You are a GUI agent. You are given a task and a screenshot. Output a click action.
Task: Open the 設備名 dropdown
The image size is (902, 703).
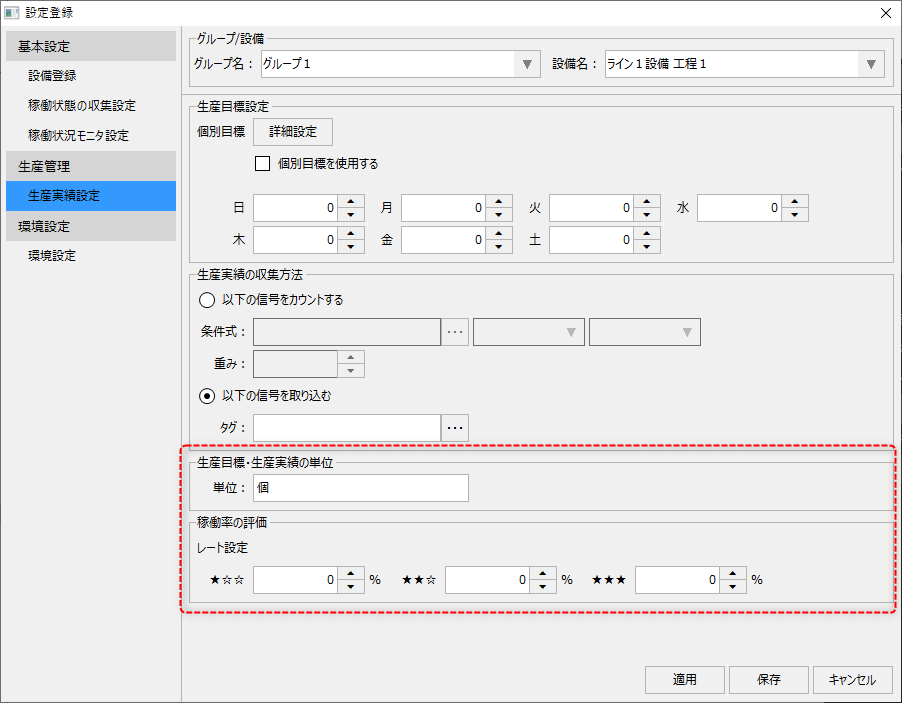[x=871, y=63]
